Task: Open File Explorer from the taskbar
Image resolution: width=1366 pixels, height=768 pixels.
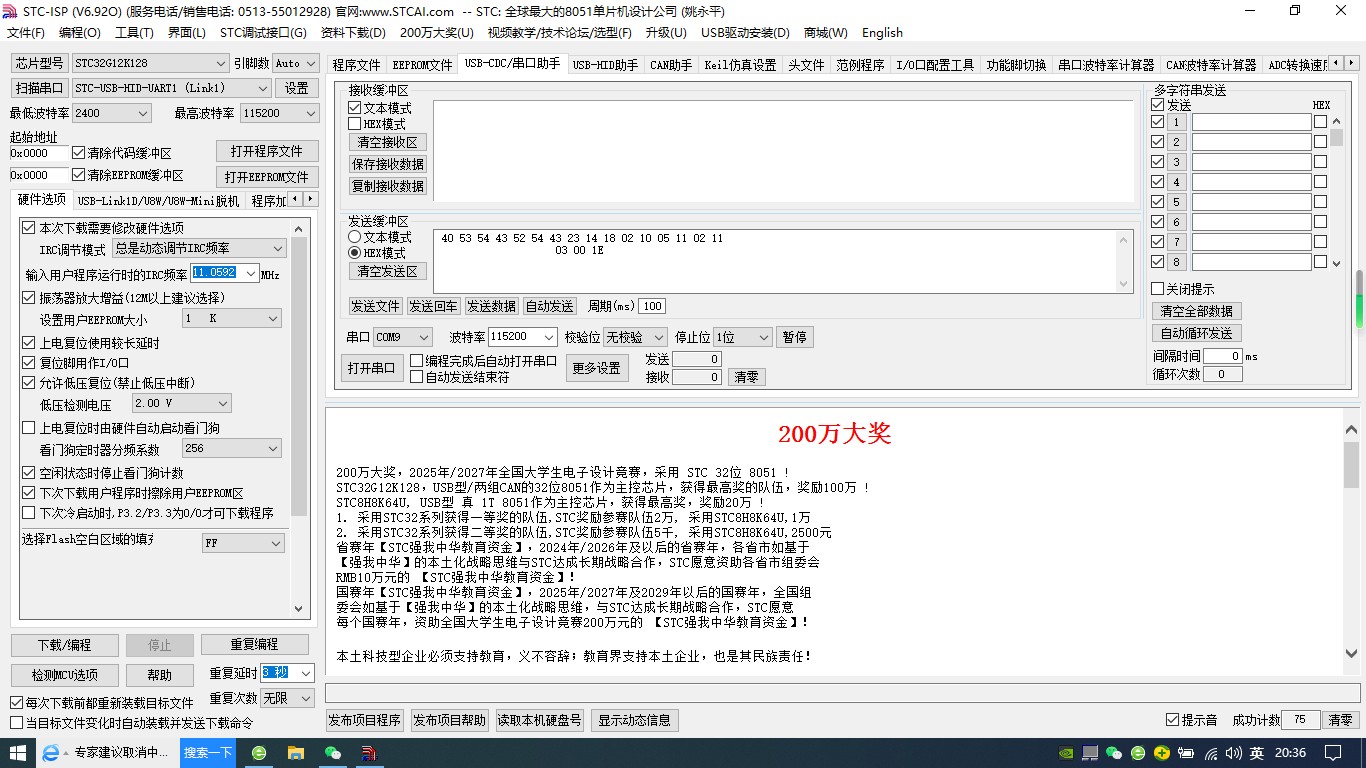Action: click(x=296, y=753)
